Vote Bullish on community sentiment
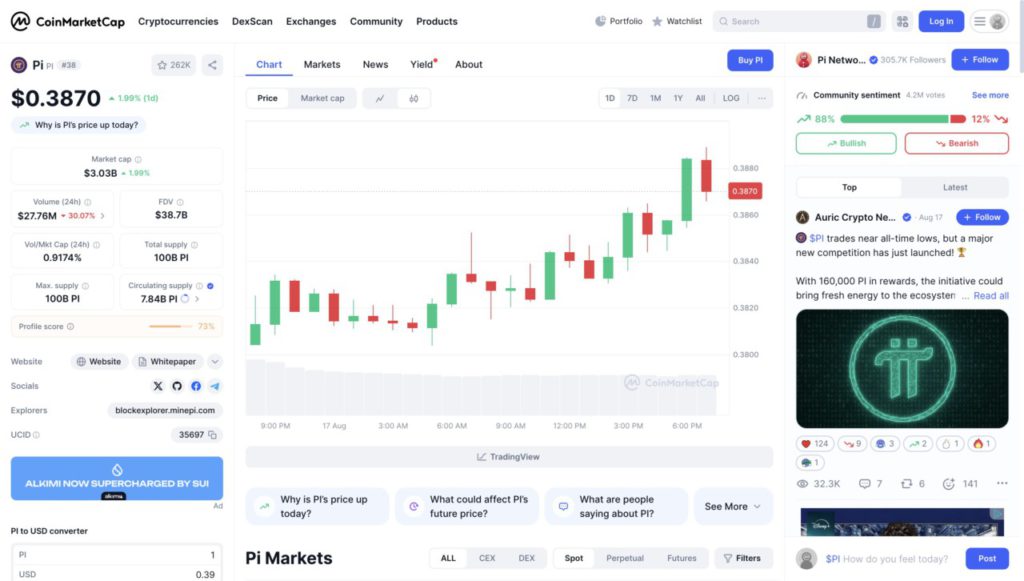 point(846,143)
